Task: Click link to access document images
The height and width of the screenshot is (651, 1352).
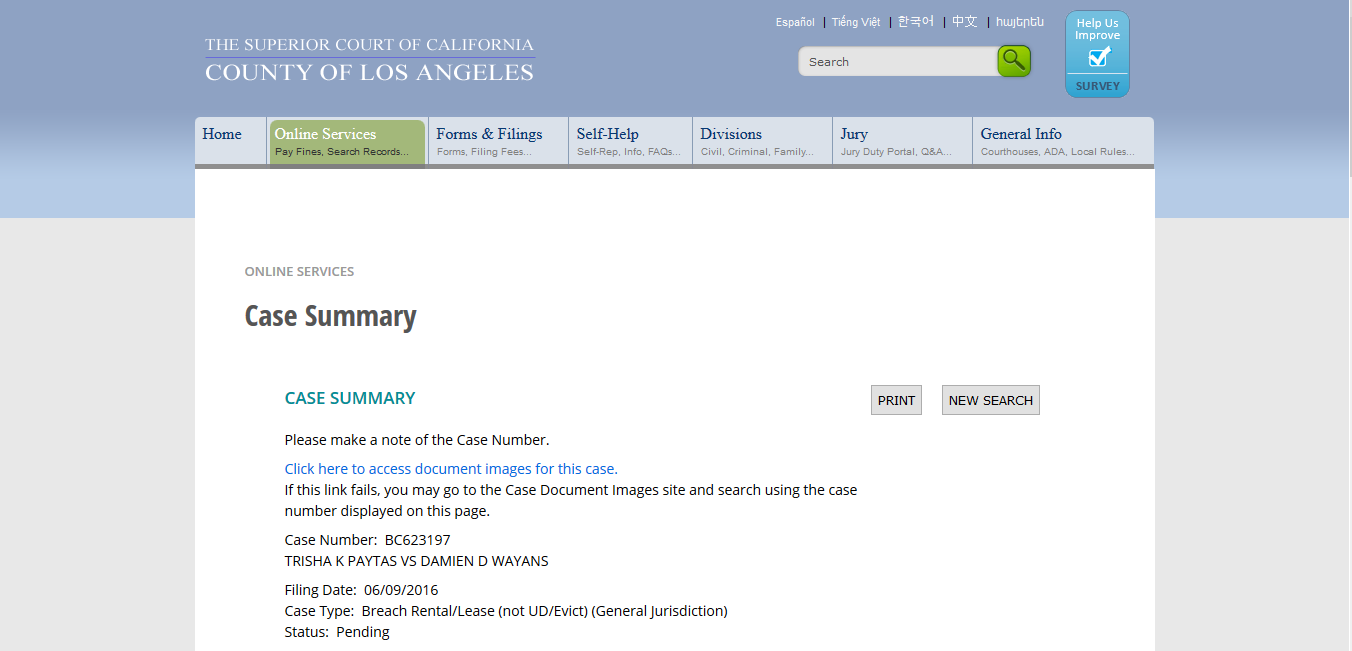Action: 451,469
